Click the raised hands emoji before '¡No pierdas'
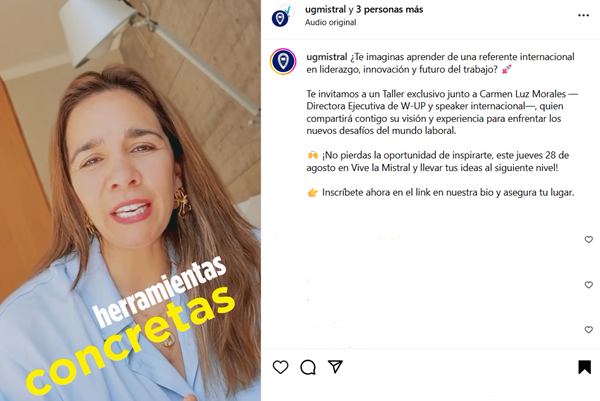Image resolution: width=600 pixels, height=401 pixels. [313, 155]
